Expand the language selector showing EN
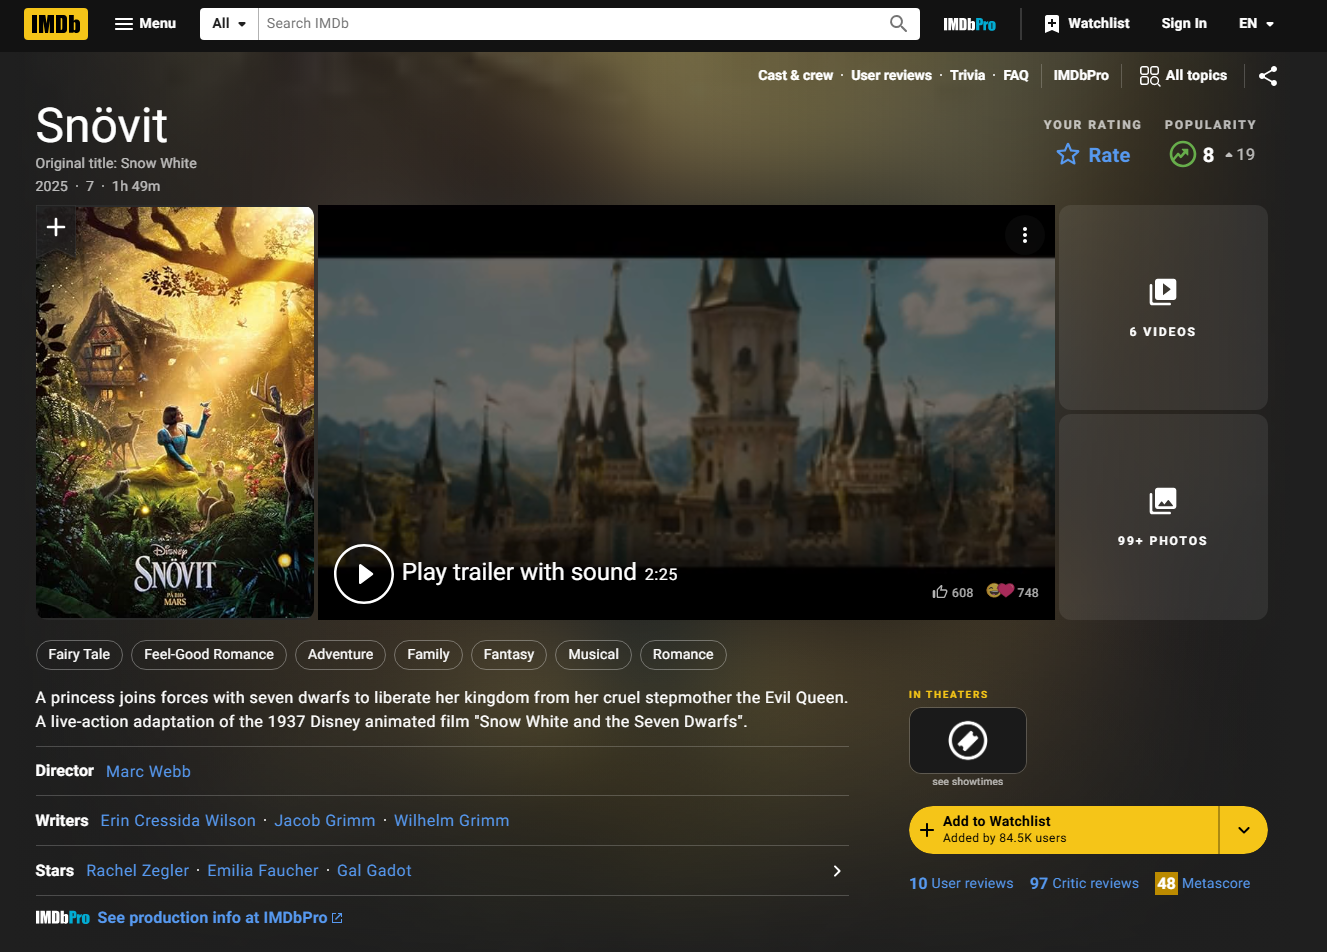Screen dimensions: 1327x952 tap(1255, 23)
